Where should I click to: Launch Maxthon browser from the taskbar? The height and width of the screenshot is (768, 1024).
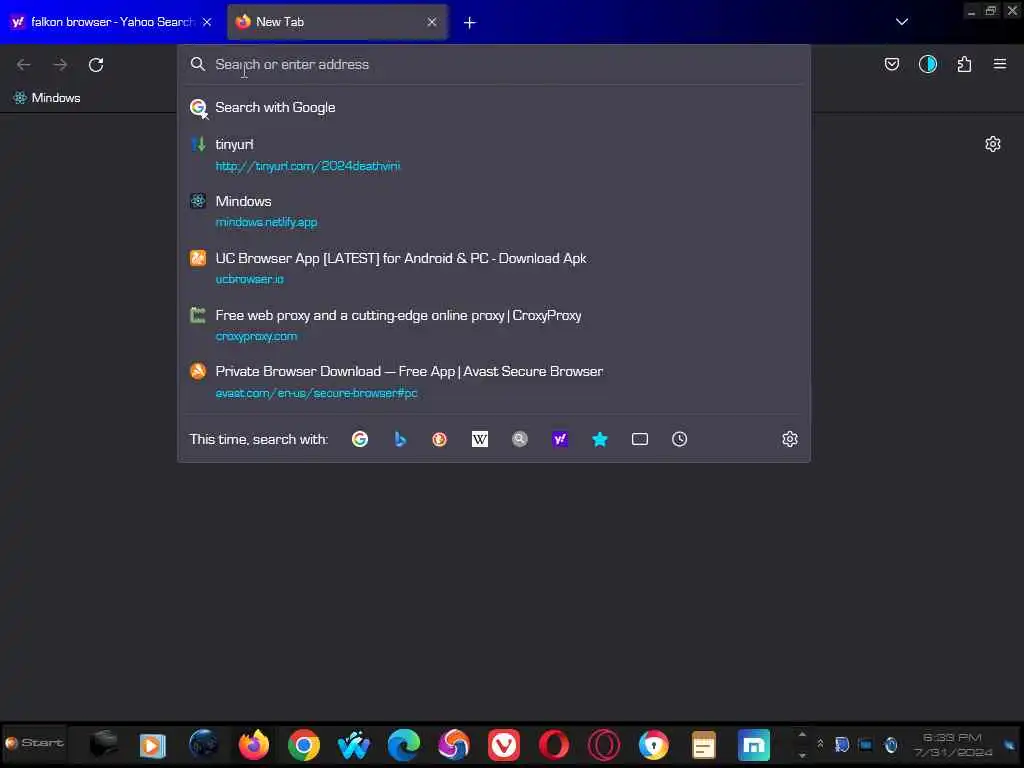(x=754, y=745)
